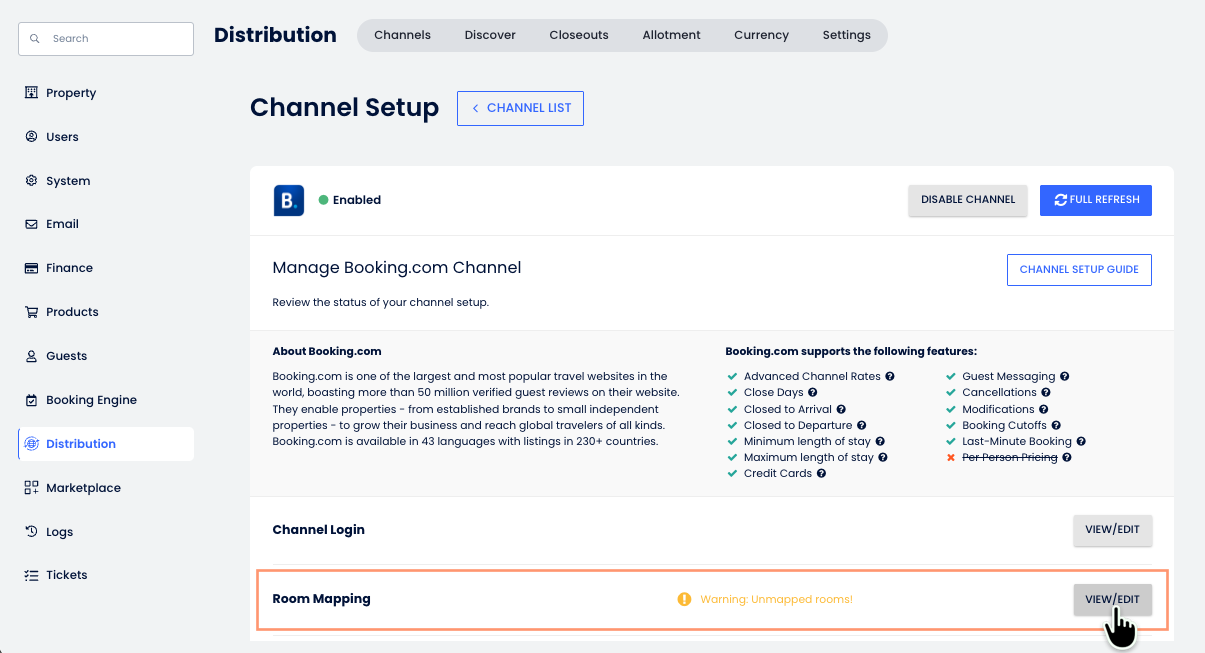Switch to the Closeouts tab
The height and width of the screenshot is (653, 1205).
(579, 35)
